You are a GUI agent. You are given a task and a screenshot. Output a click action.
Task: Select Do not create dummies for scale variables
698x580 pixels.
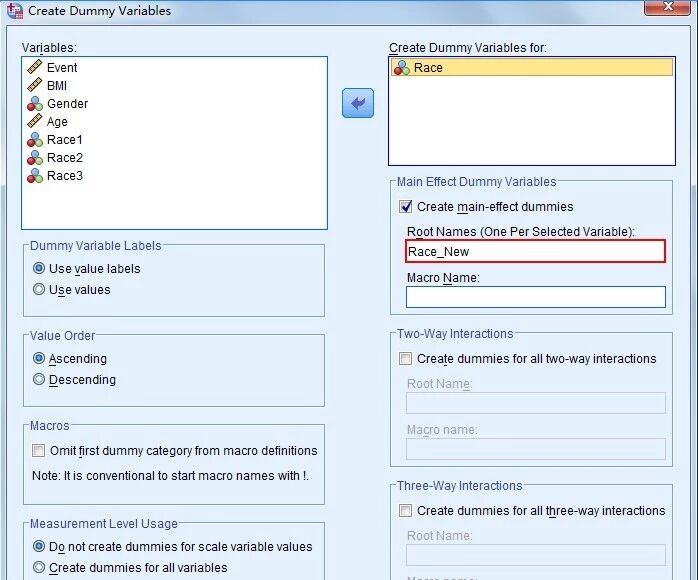(x=172, y=546)
